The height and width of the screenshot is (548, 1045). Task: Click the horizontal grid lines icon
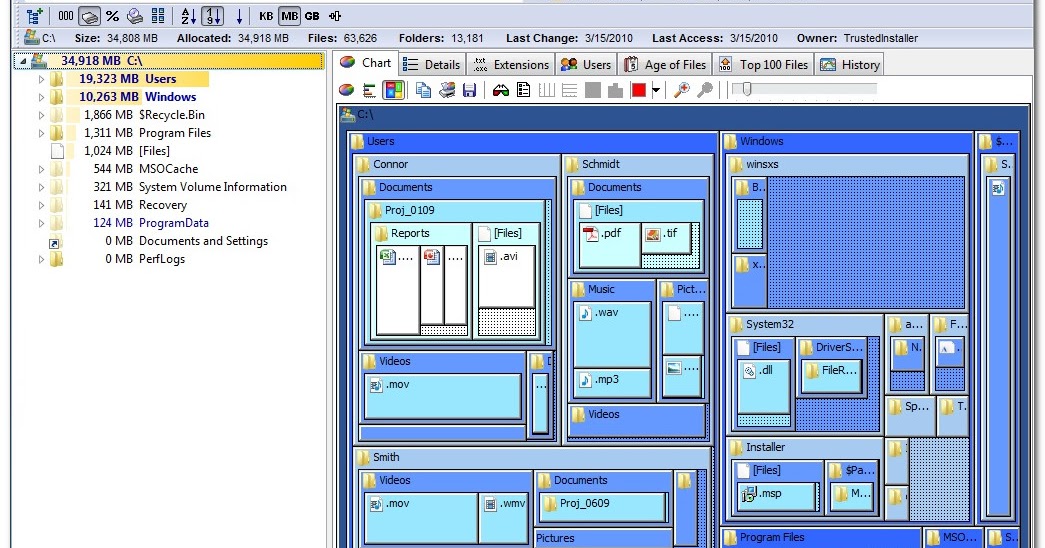569,90
